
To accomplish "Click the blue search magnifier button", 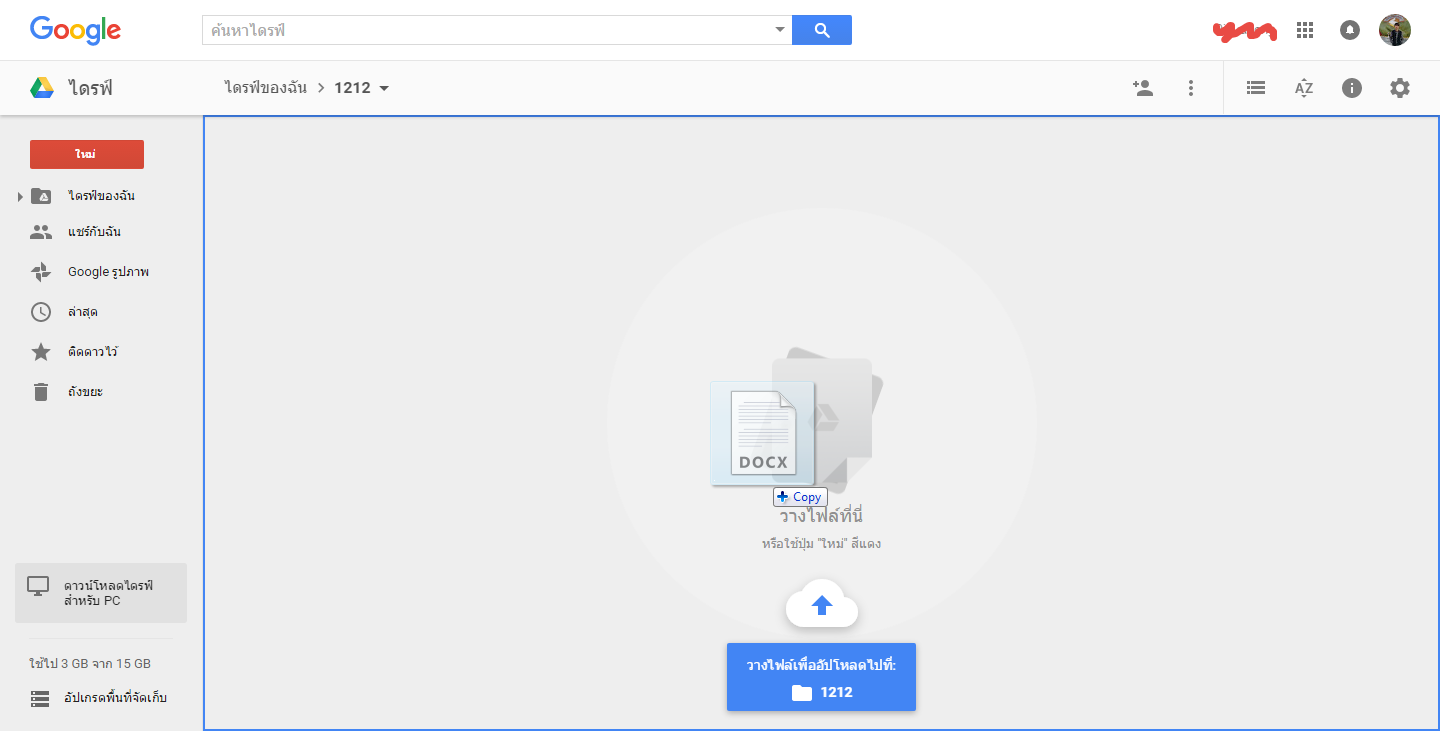I will pyautogui.click(x=822, y=30).
